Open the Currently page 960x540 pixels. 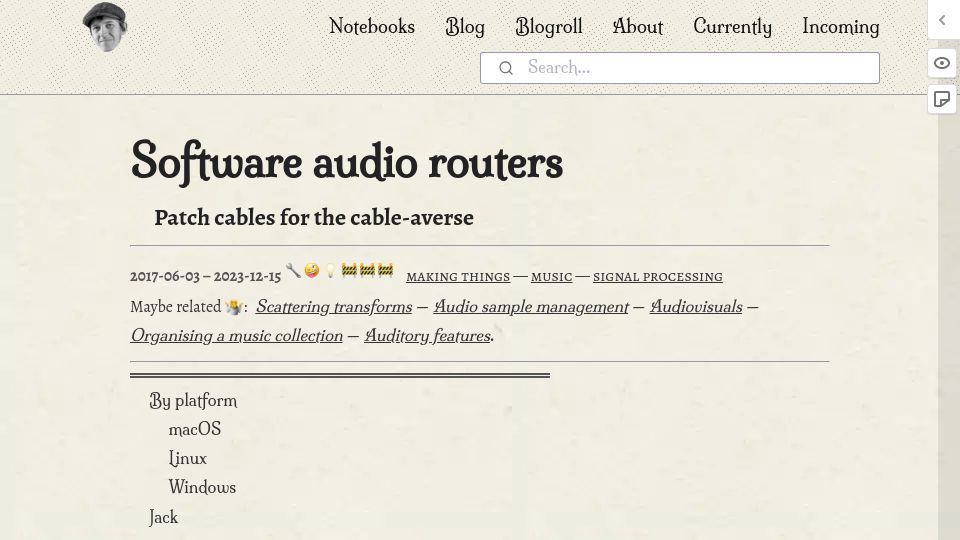point(732,26)
